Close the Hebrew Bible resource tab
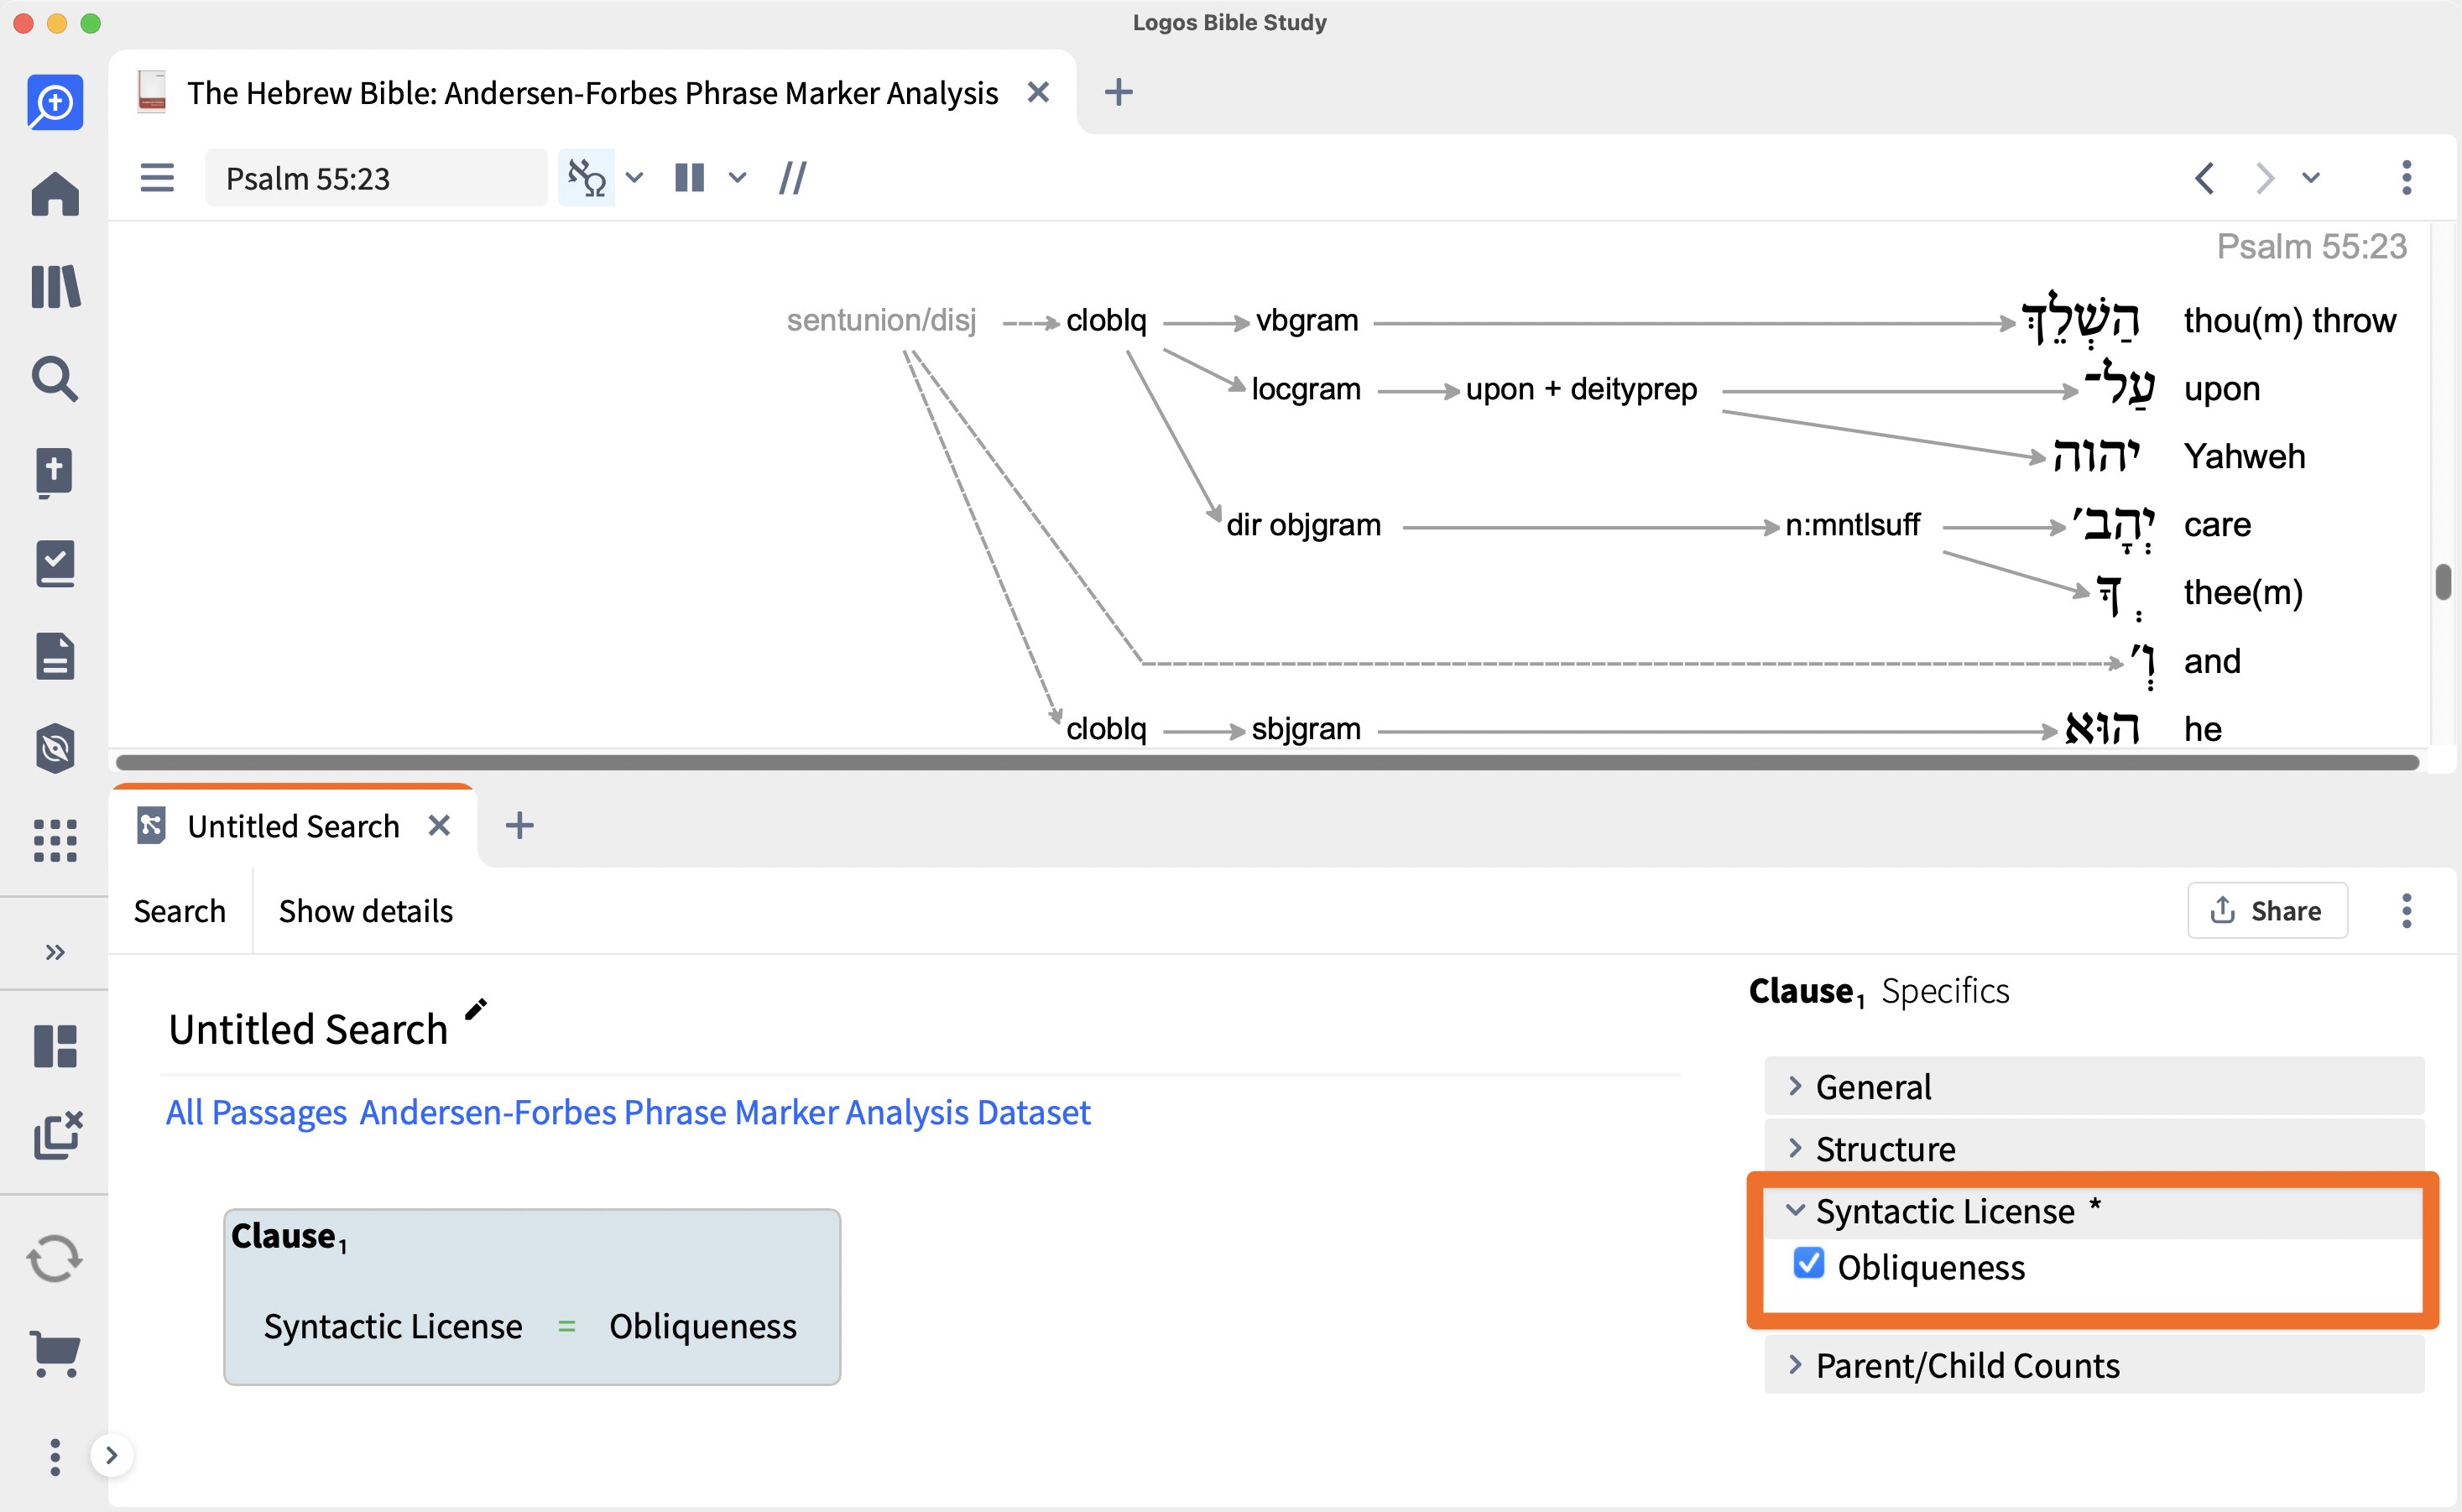The image size is (2462, 1512). click(x=1038, y=92)
